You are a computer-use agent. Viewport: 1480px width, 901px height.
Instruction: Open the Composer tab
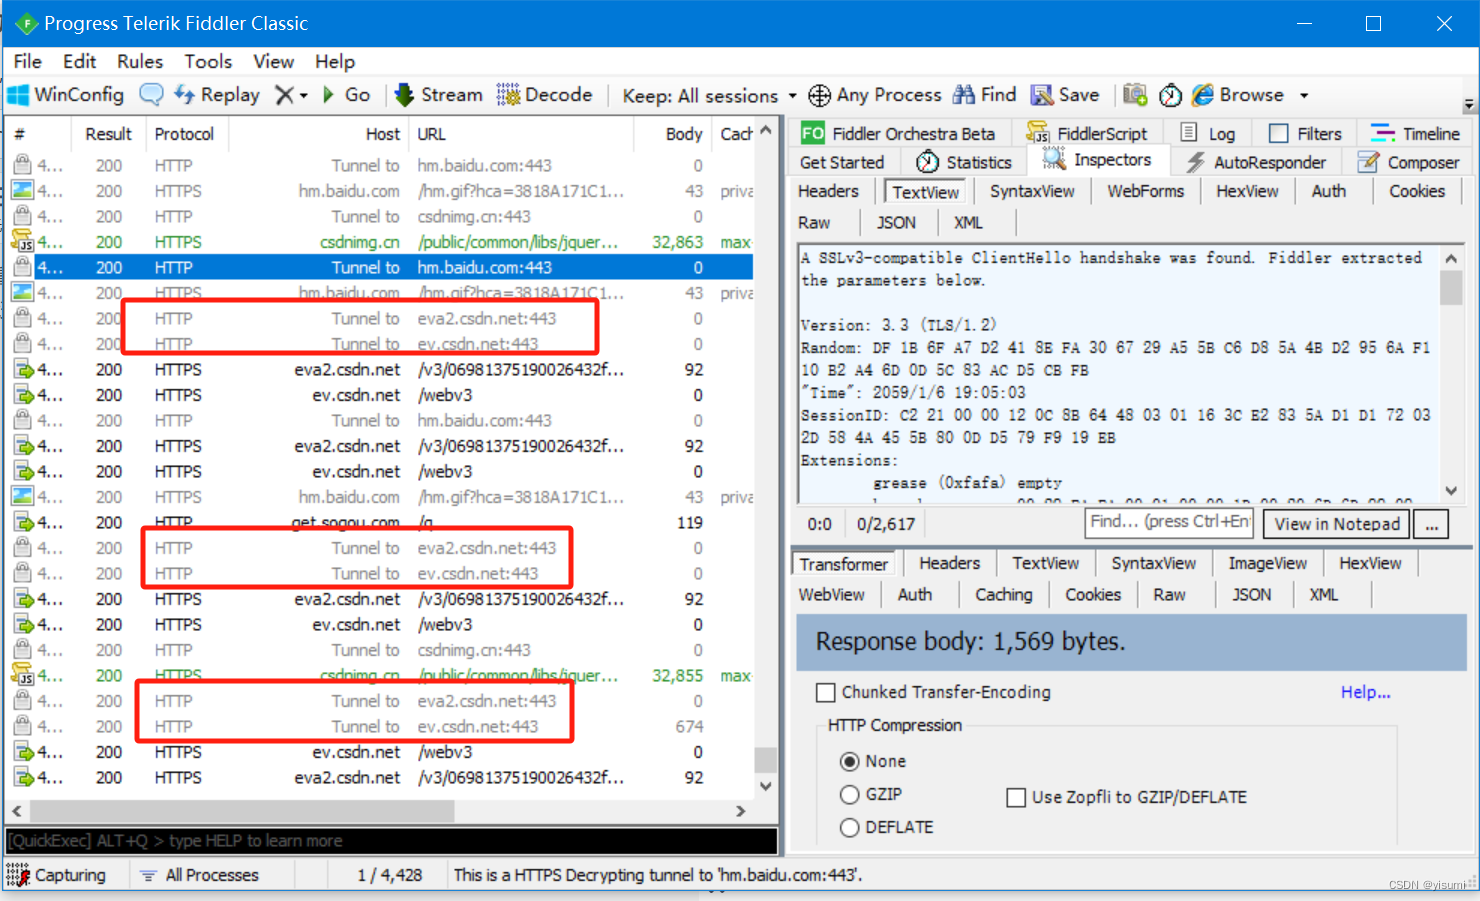click(x=1409, y=162)
